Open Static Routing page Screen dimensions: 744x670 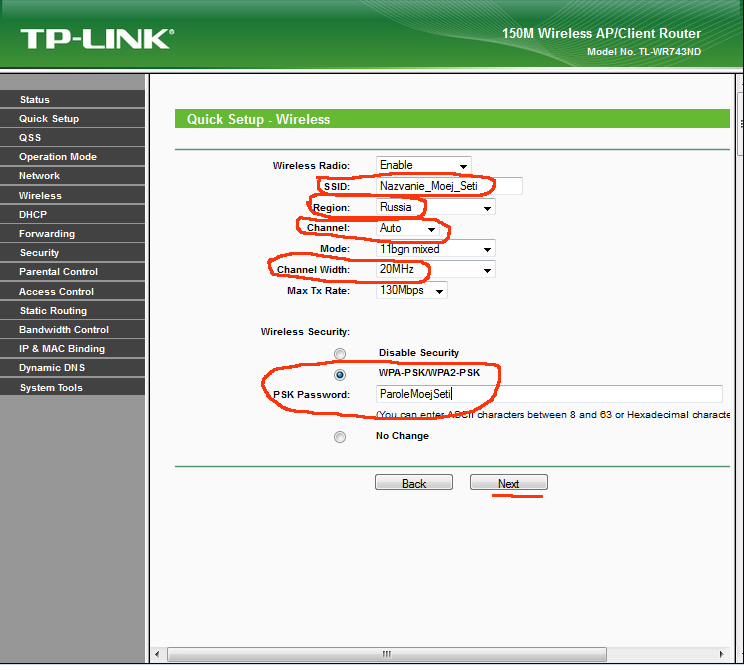coord(73,310)
